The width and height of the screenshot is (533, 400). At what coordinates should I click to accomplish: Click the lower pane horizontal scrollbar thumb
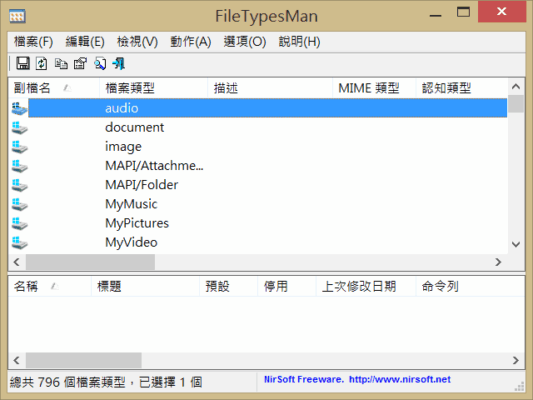point(84,360)
